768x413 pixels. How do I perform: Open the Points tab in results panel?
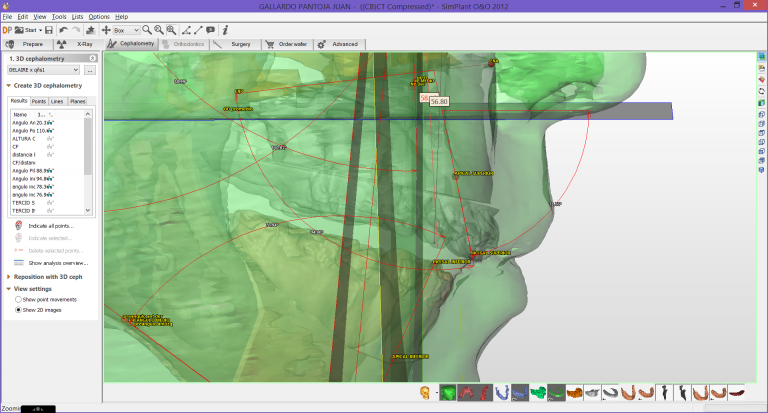(x=39, y=101)
